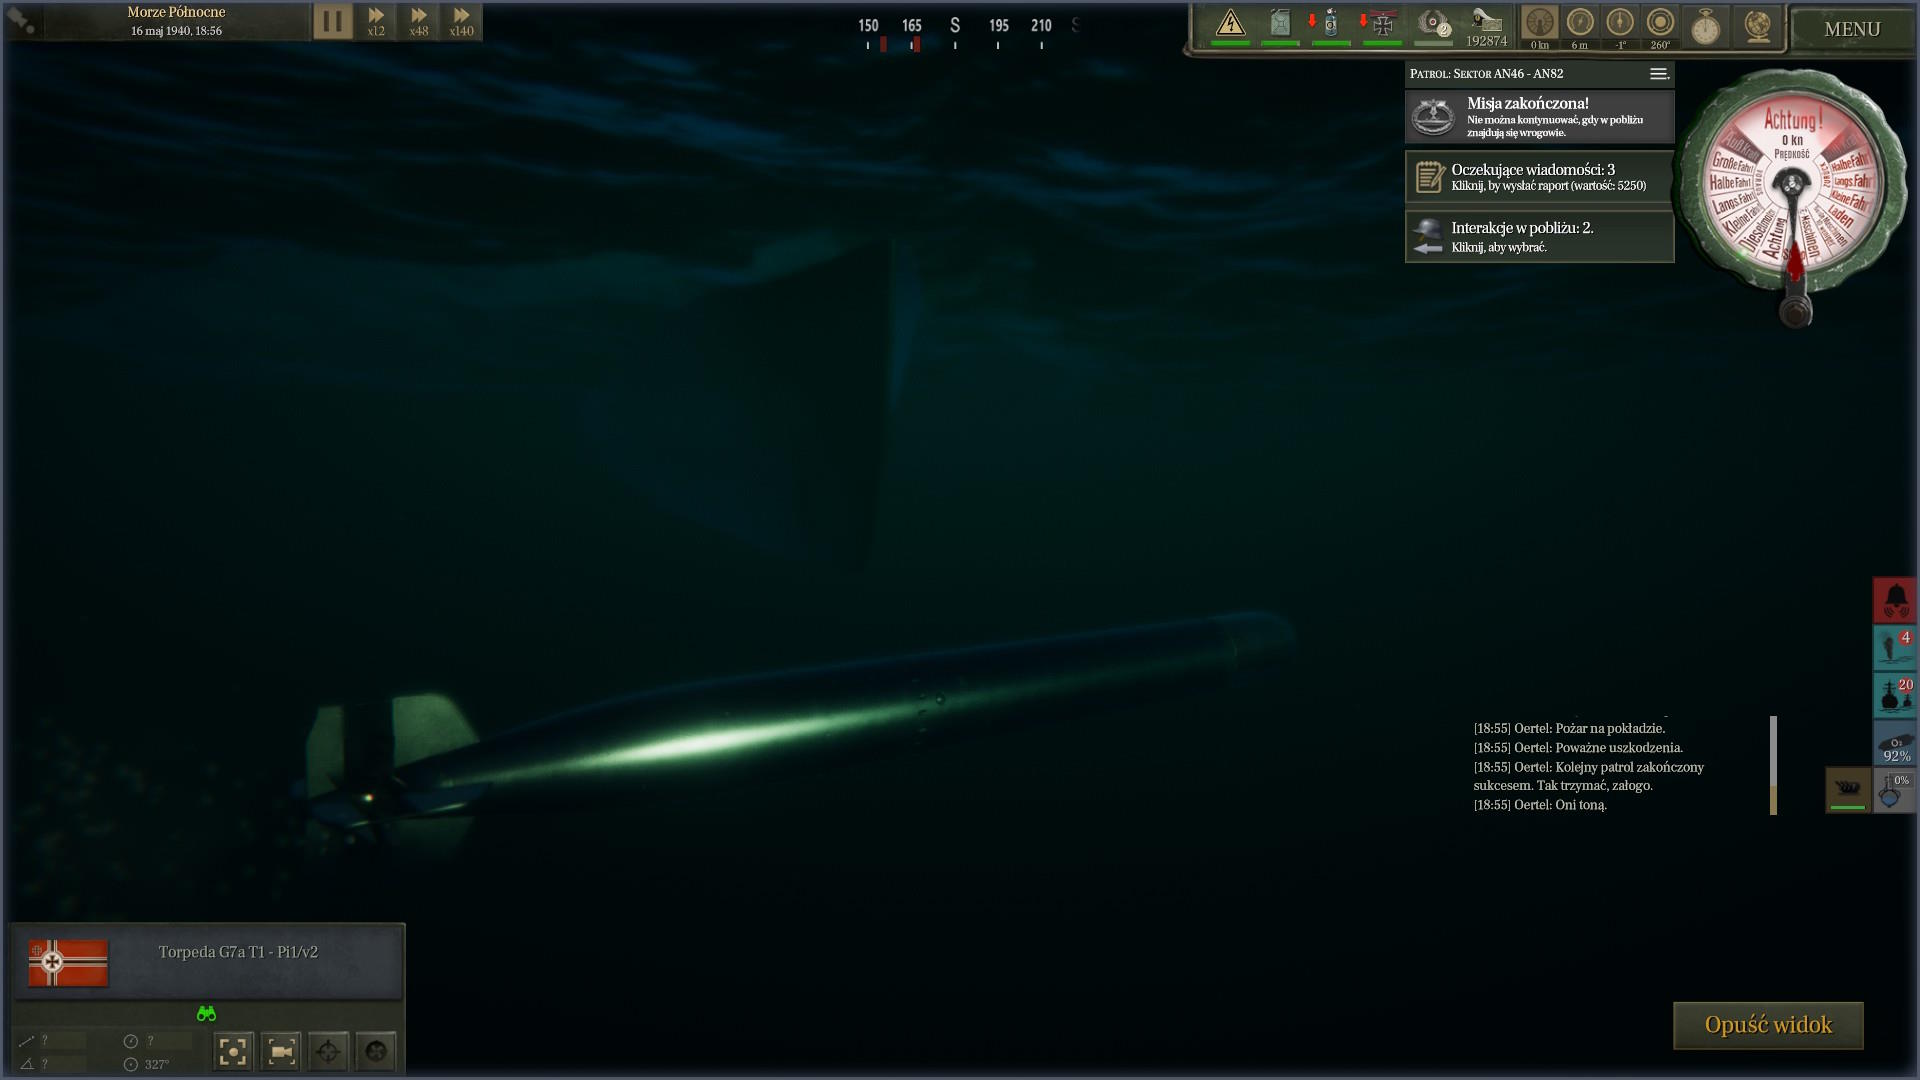Pause the game simulation
1920x1080 pixels.
click(333, 21)
